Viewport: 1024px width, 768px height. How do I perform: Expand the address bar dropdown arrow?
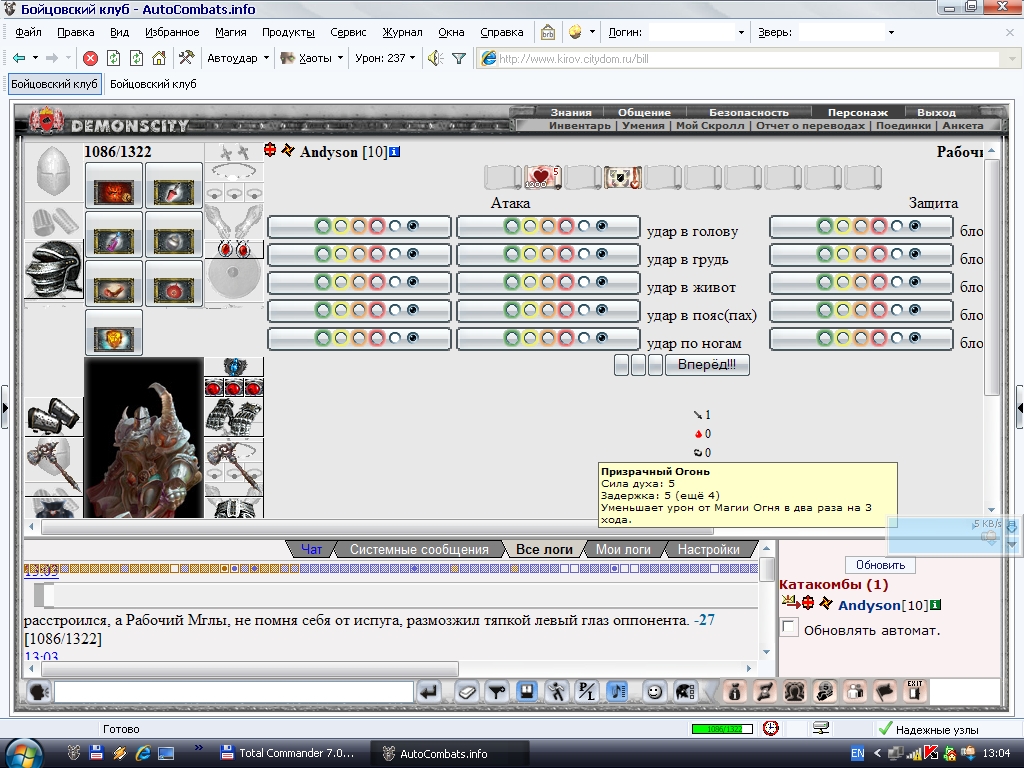[1012, 59]
